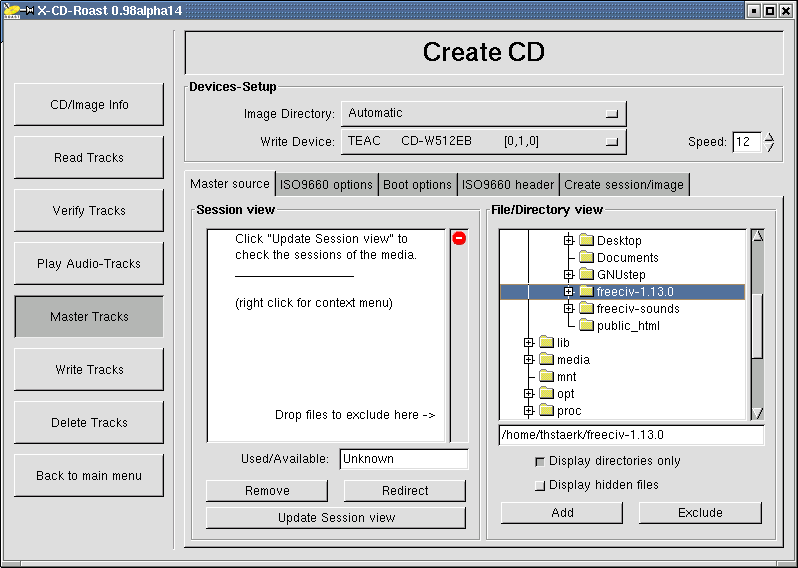Click the file view scroll-up arrow

(758, 236)
